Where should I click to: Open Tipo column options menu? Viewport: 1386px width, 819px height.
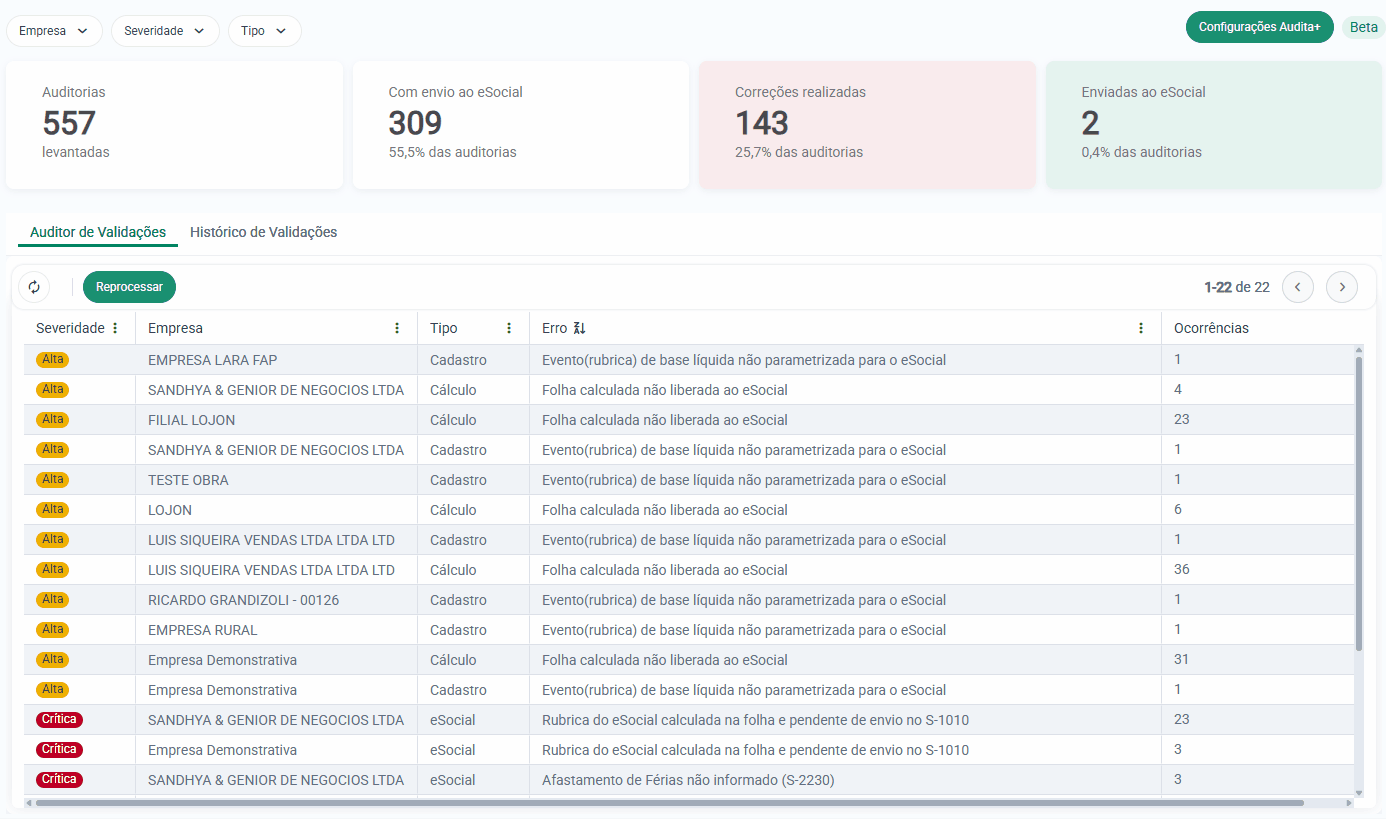click(x=509, y=328)
